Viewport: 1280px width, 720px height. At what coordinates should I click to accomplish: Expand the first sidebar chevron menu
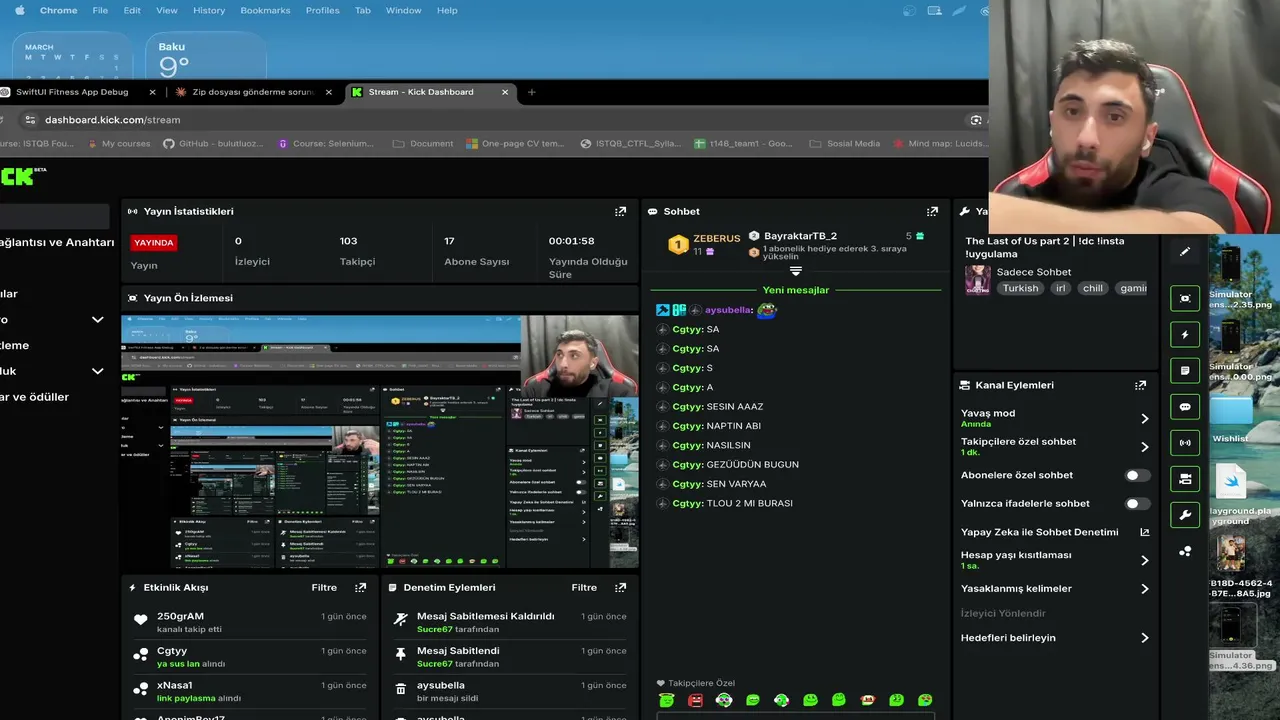97,320
